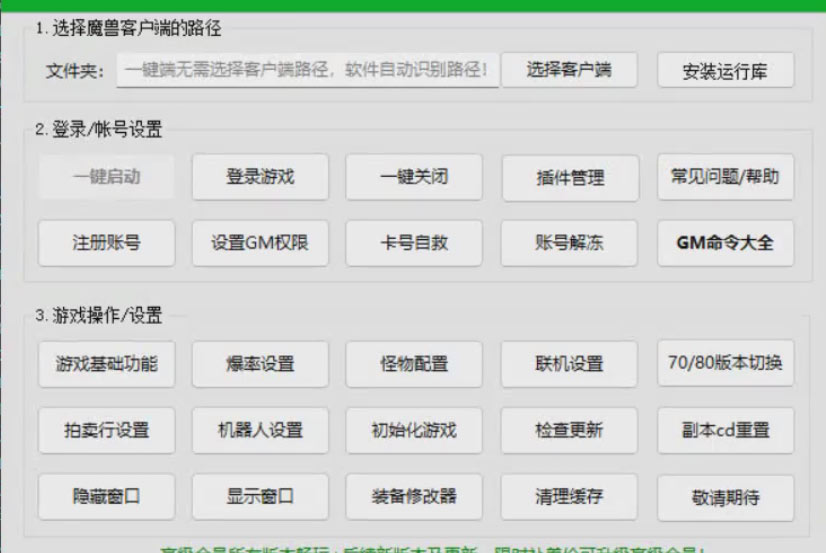Click the 检查更新 button

point(569,430)
